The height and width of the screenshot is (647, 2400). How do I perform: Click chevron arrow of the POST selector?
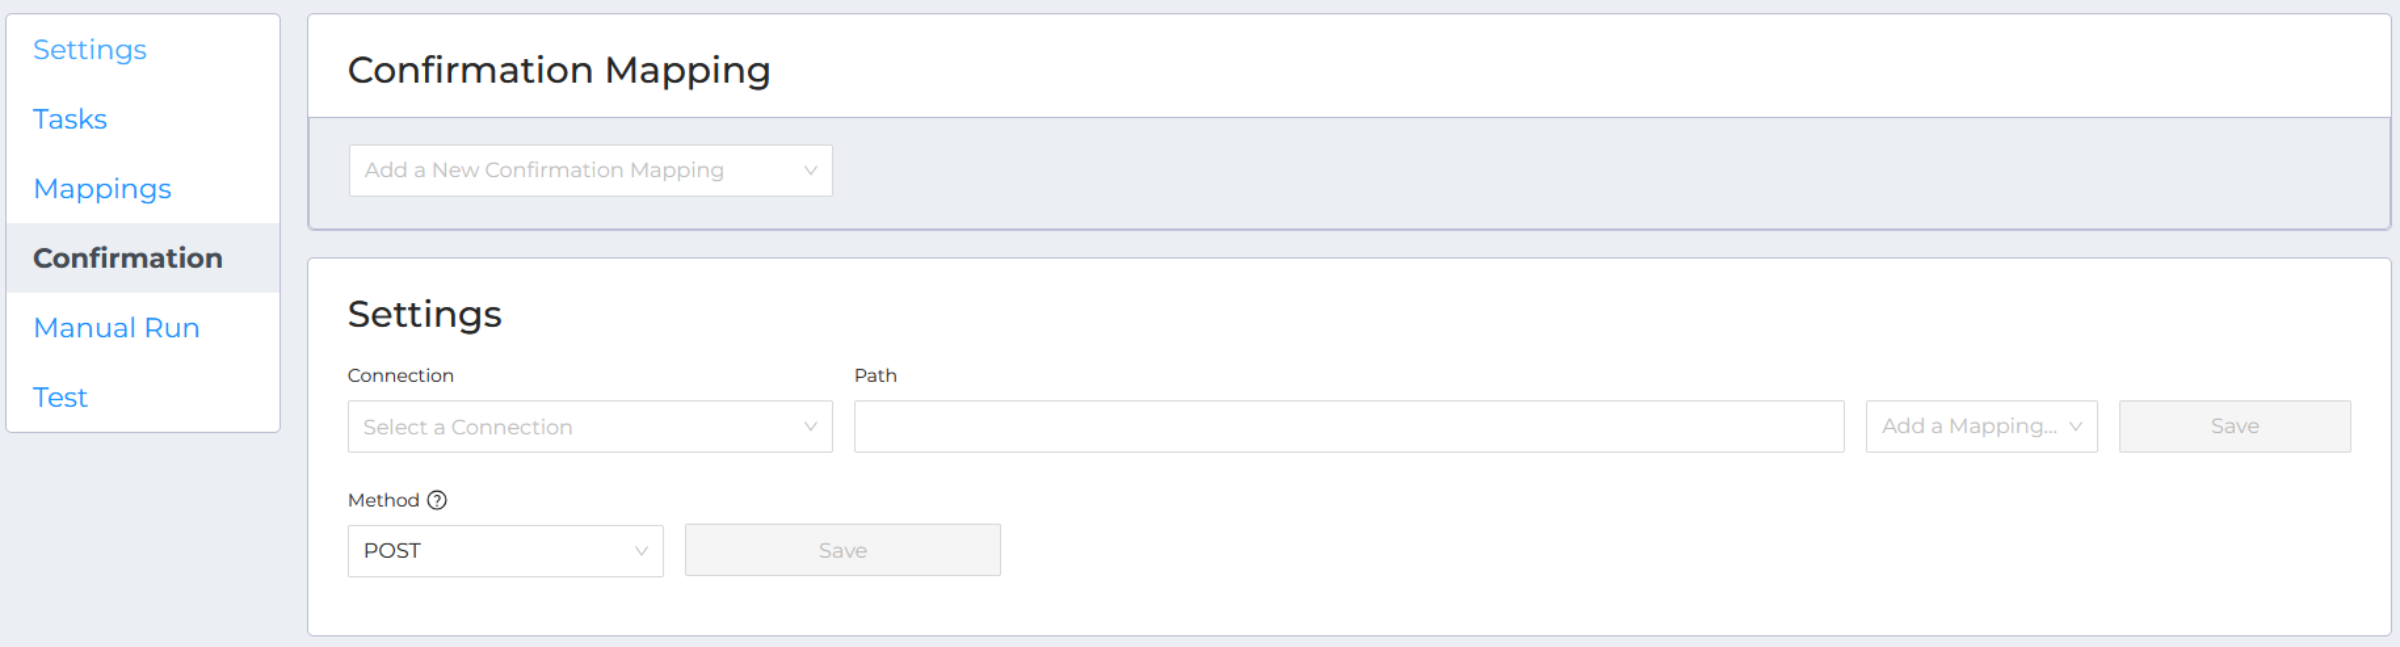pos(642,551)
